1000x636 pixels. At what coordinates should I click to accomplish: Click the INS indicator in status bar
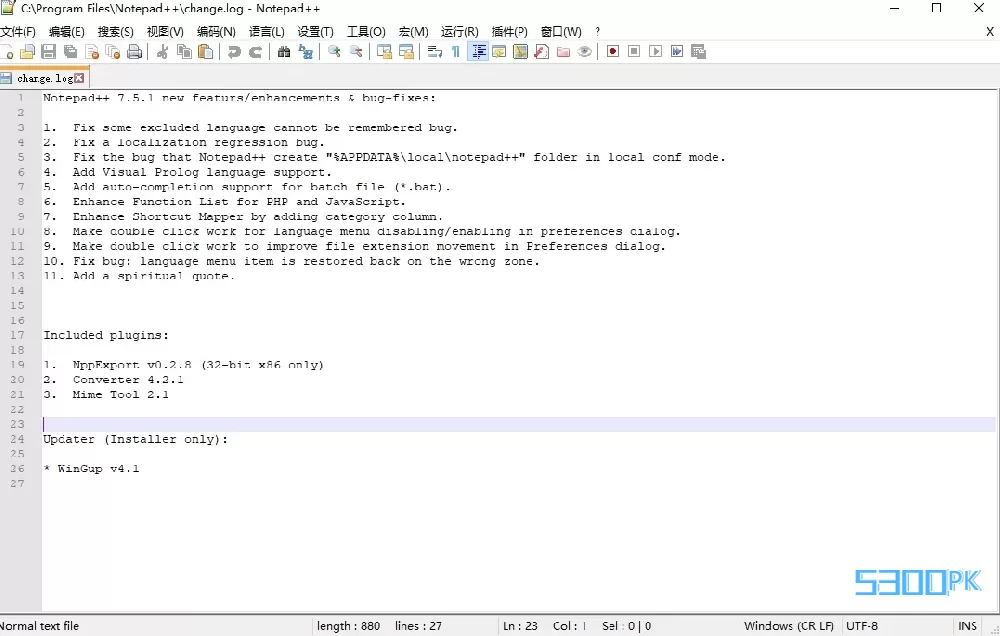click(x=967, y=626)
